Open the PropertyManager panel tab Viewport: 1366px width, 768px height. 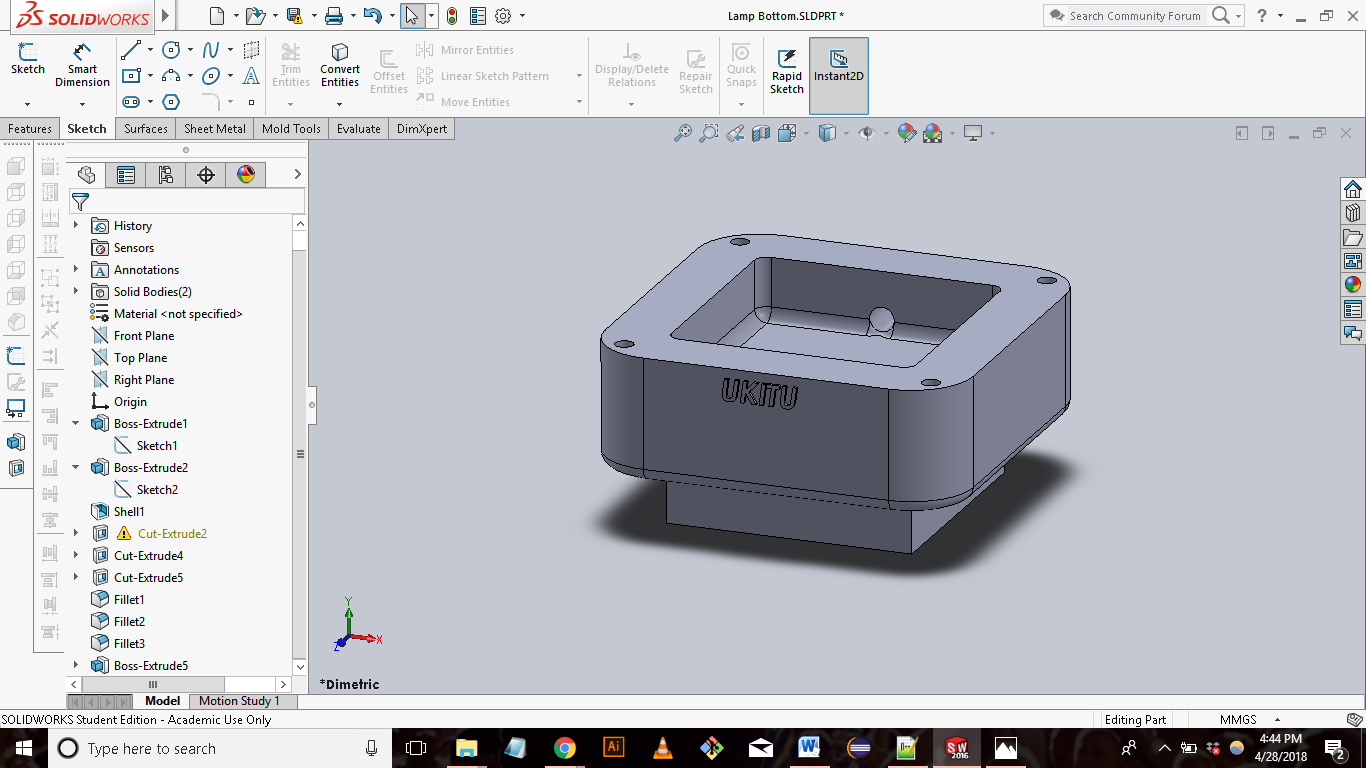click(126, 175)
